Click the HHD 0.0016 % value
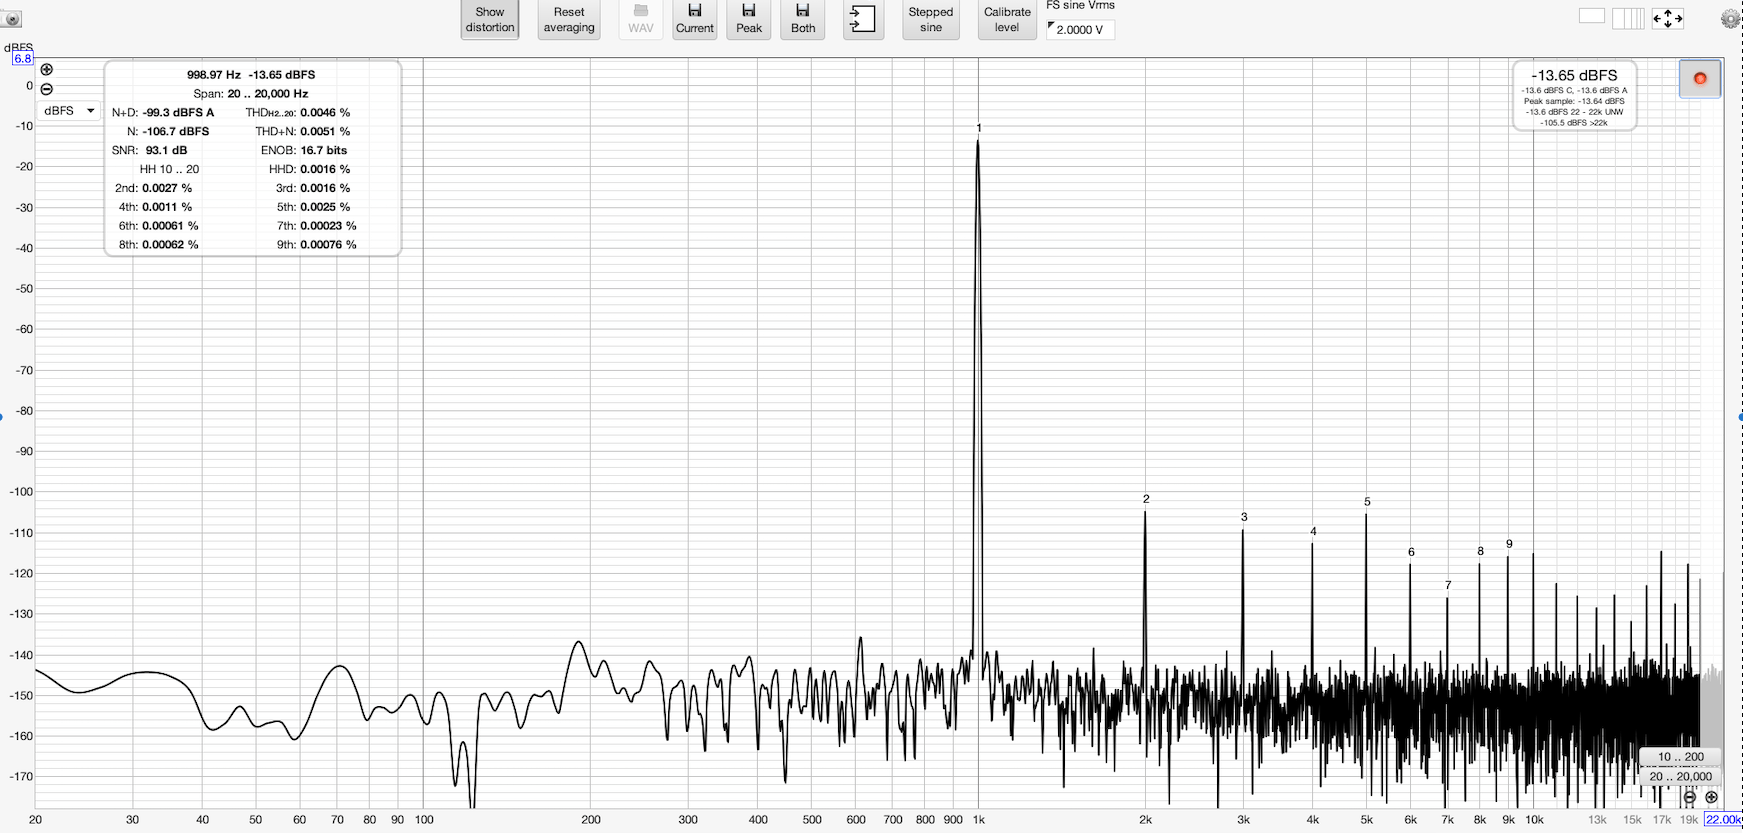This screenshot has width=1743, height=833. 325,169
